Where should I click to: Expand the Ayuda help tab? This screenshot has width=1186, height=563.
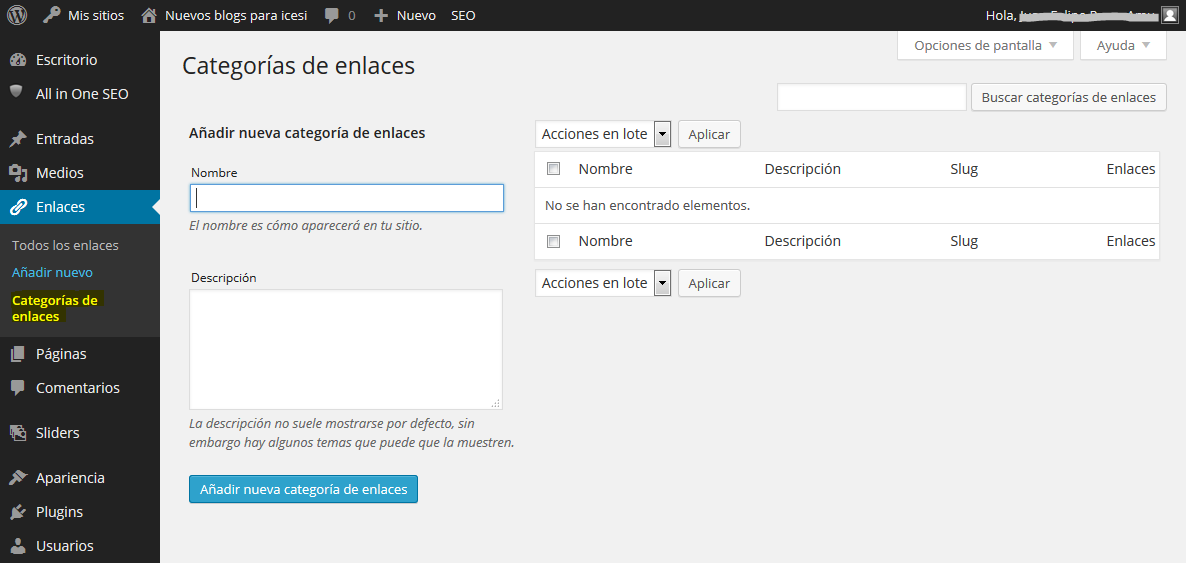pos(1123,45)
